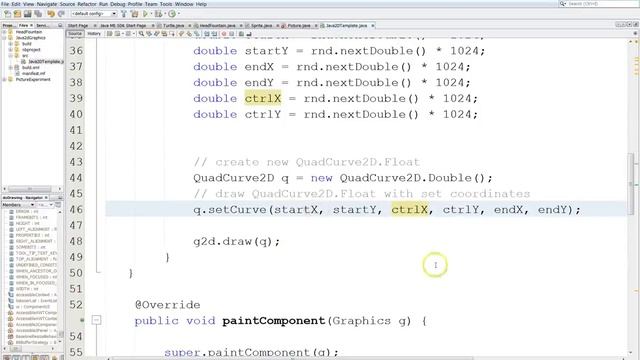Click the Undo arrow icon
This screenshot has height=360, width=640.
click(x=51, y=14)
